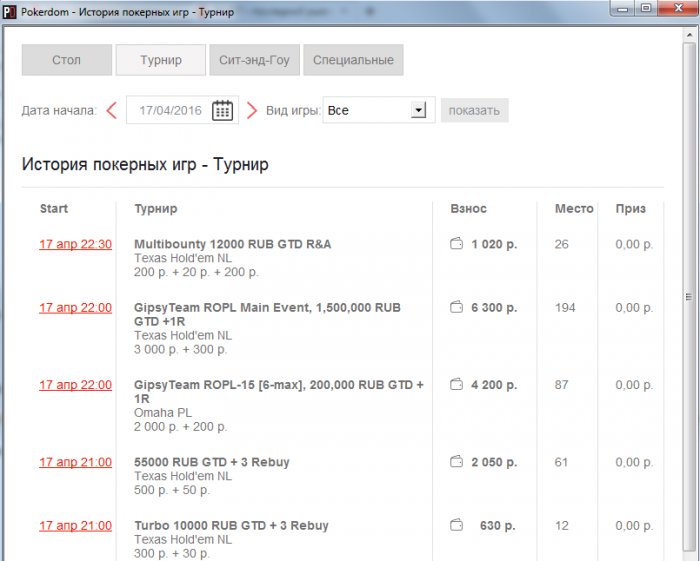Click the scrollbar up arrow
The width and height of the screenshot is (700, 561).
click(x=689, y=34)
